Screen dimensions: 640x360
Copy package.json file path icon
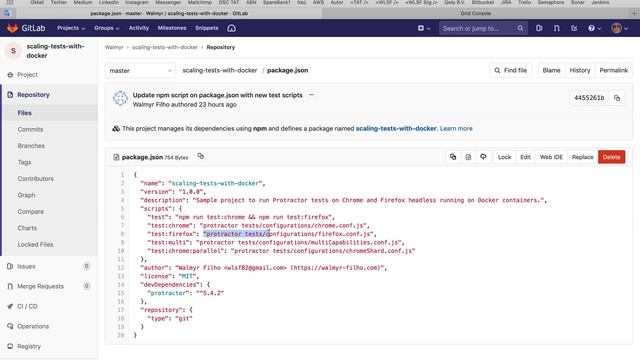click(200, 156)
